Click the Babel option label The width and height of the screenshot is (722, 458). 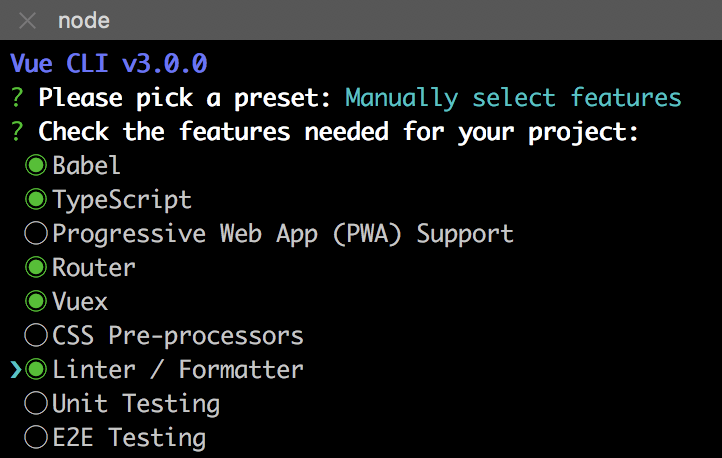point(86,165)
